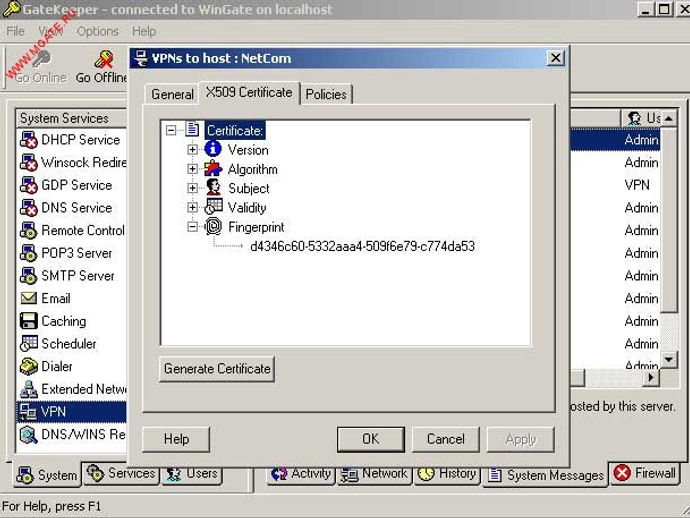
Task: Click the scroll-right arrow in users list
Action: [651, 377]
